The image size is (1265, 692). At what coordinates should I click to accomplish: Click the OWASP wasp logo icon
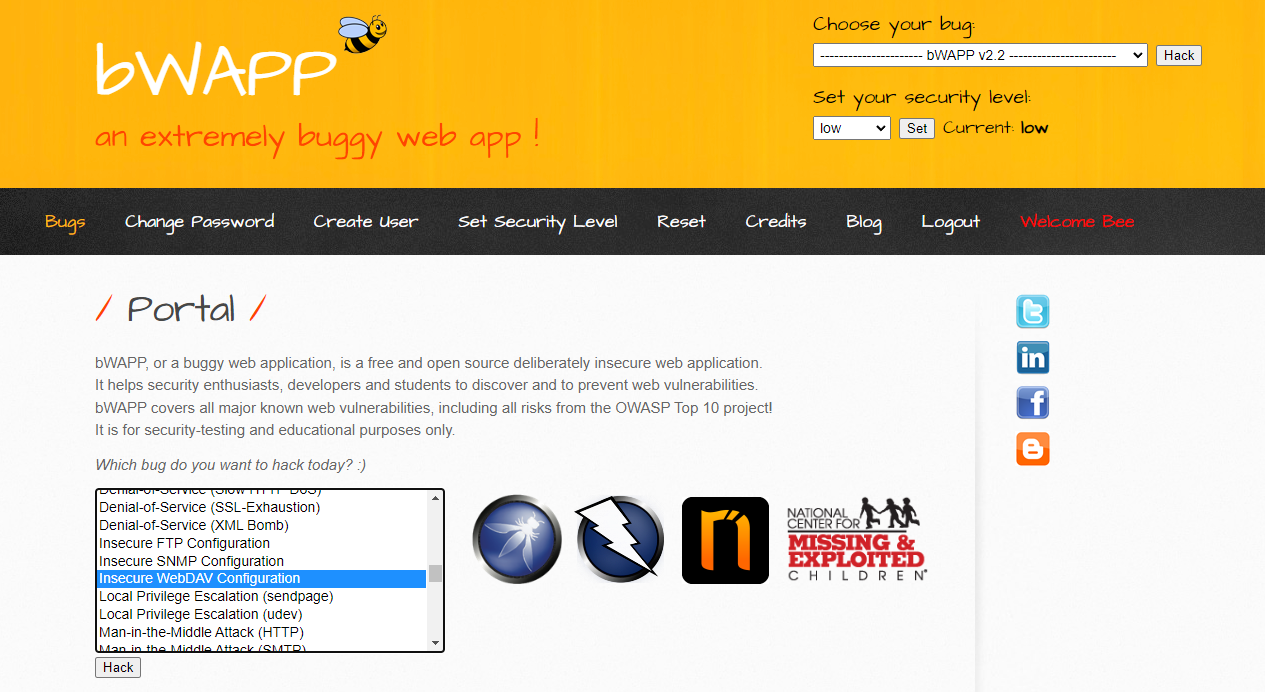517,540
